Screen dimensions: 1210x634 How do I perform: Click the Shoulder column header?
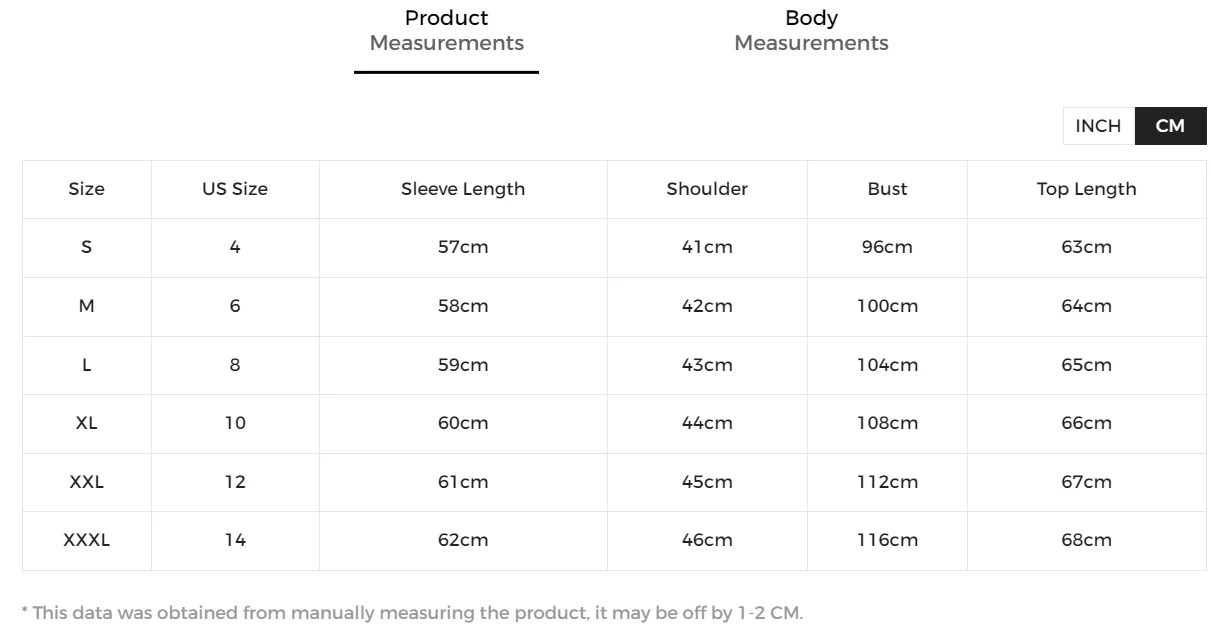707,189
